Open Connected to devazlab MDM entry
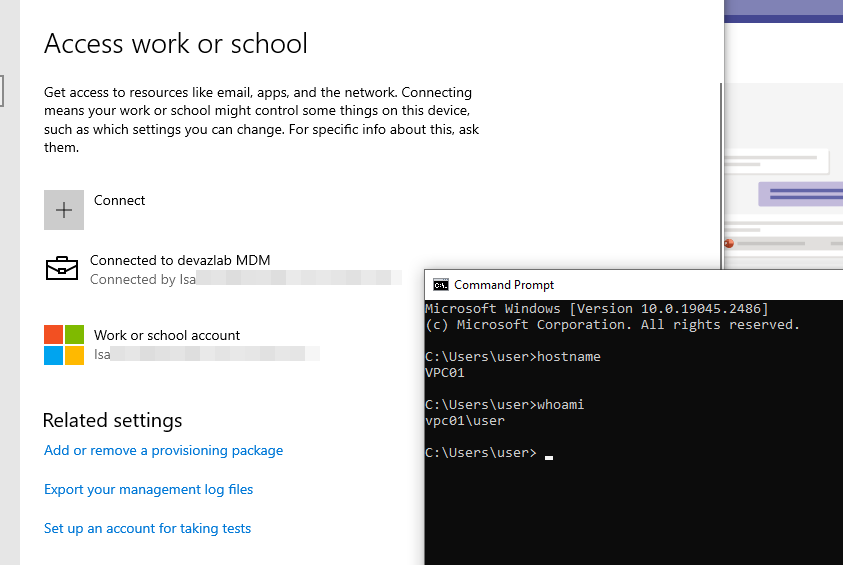The height and width of the screenshot is (565, 843). pyautogui.click(x=224, y=269)
